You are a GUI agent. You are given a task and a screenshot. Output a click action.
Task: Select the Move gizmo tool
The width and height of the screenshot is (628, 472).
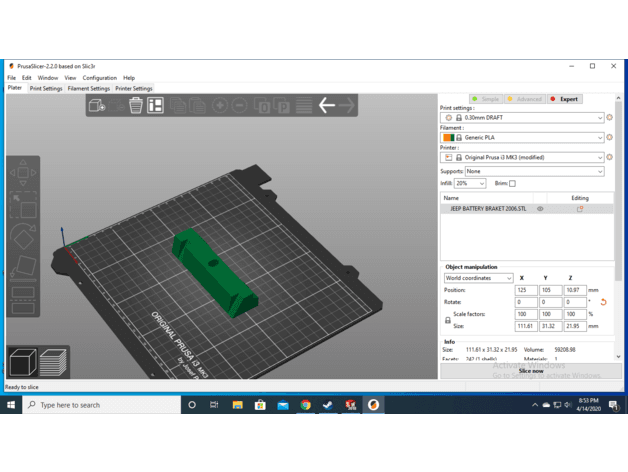point(23,173)
